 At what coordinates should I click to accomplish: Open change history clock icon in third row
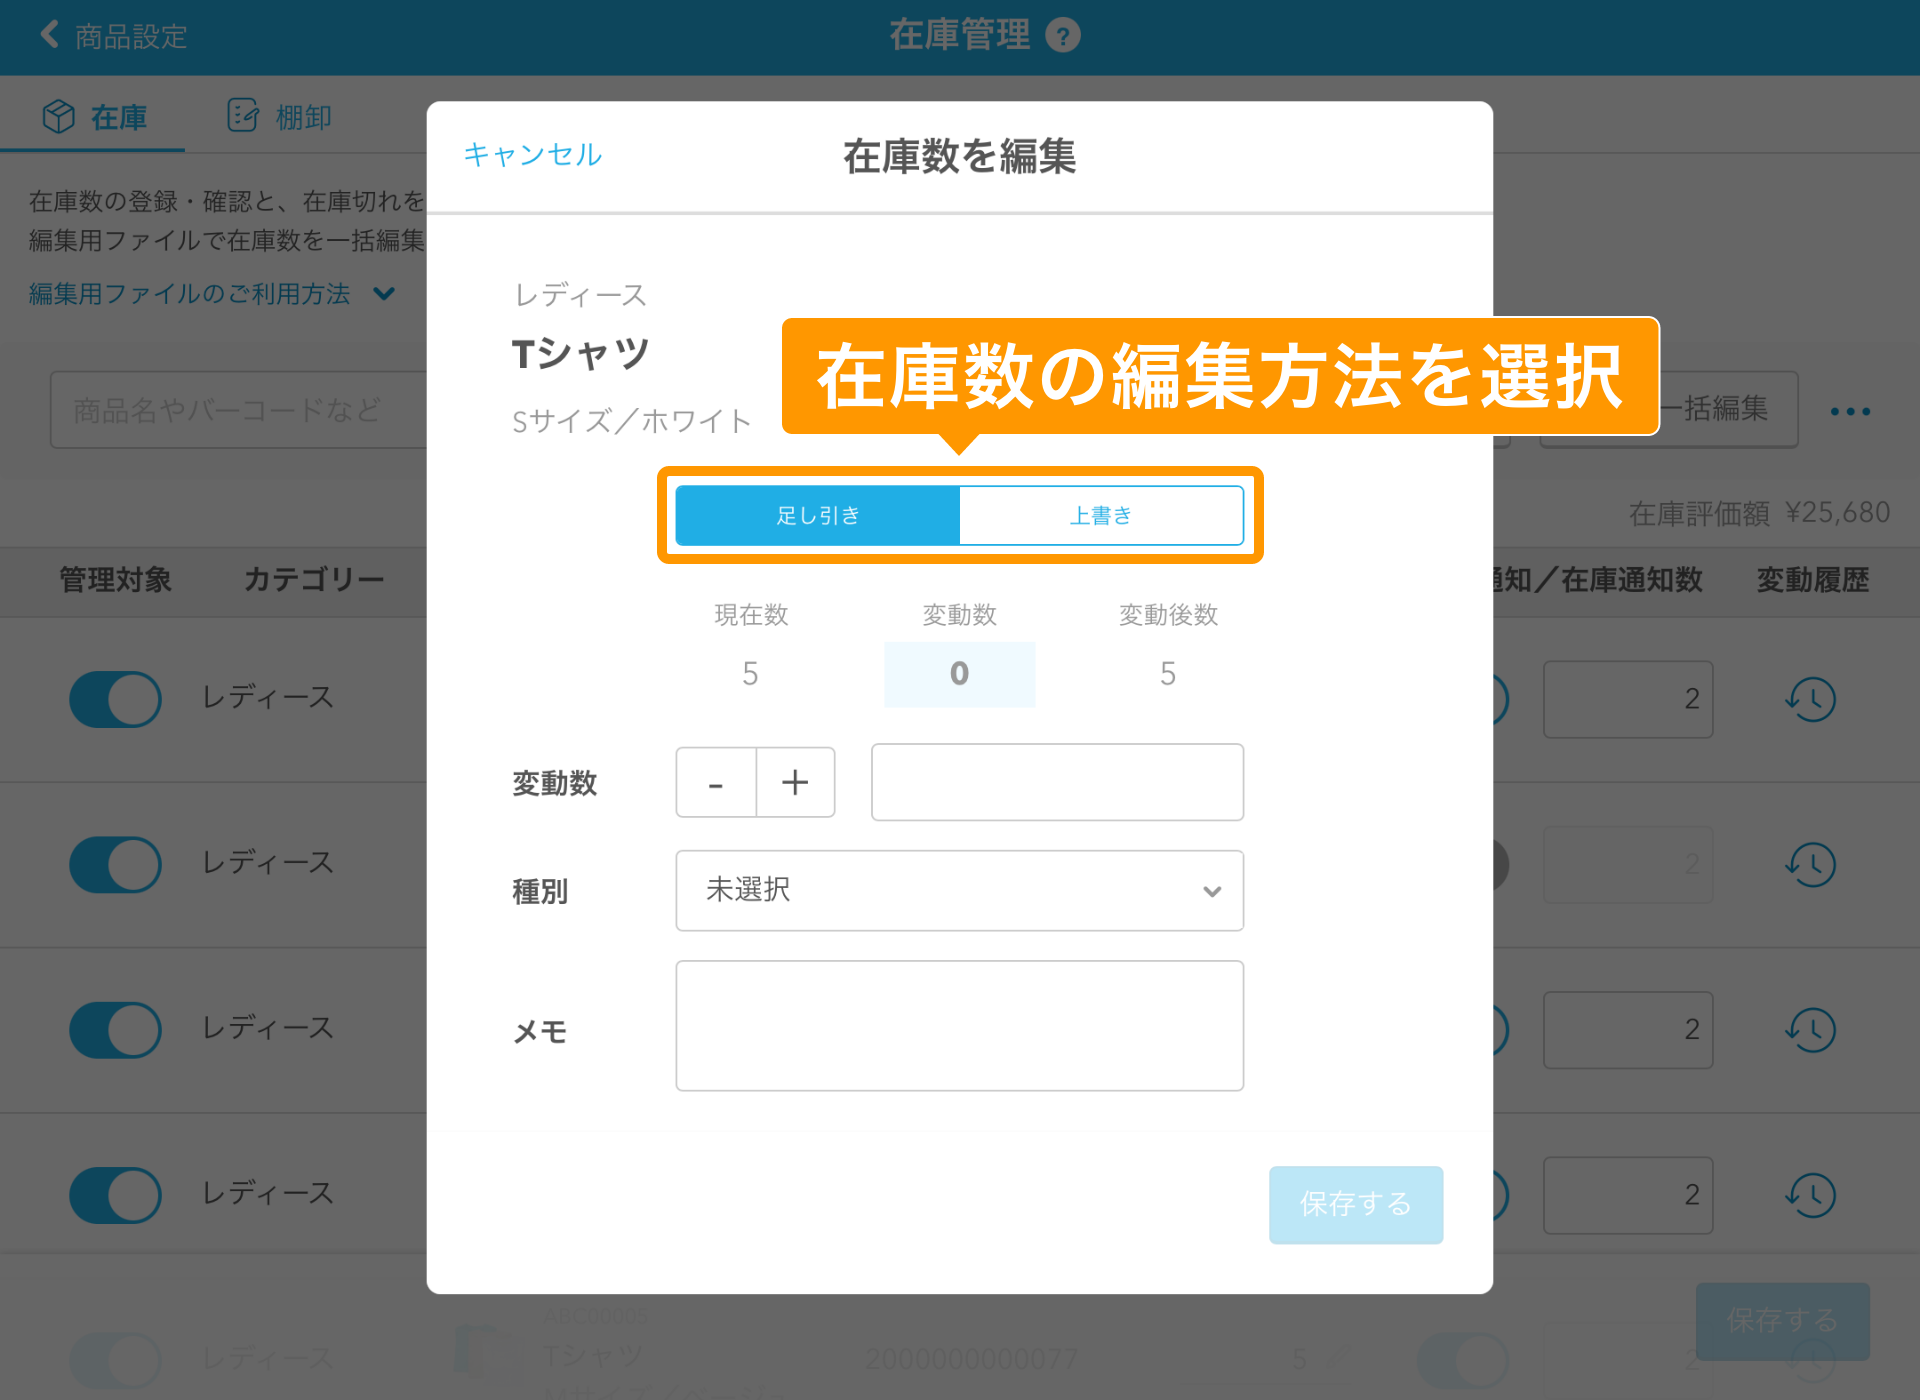pos(1811,1030)
